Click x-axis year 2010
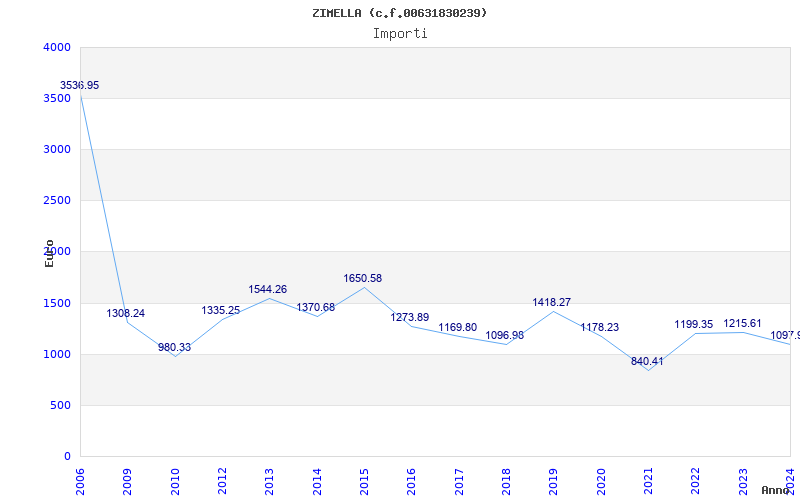The width and height of the screenshot is (800, 500). [175, 482]
